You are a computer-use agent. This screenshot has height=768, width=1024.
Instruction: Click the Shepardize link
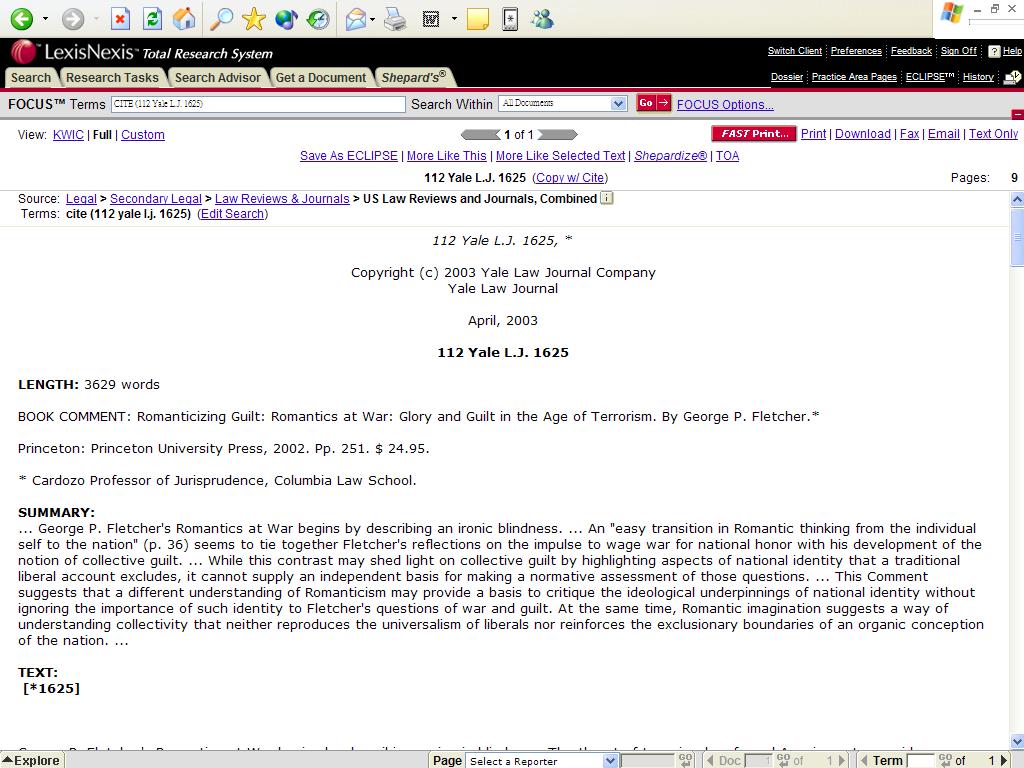(x=671, y=155)
